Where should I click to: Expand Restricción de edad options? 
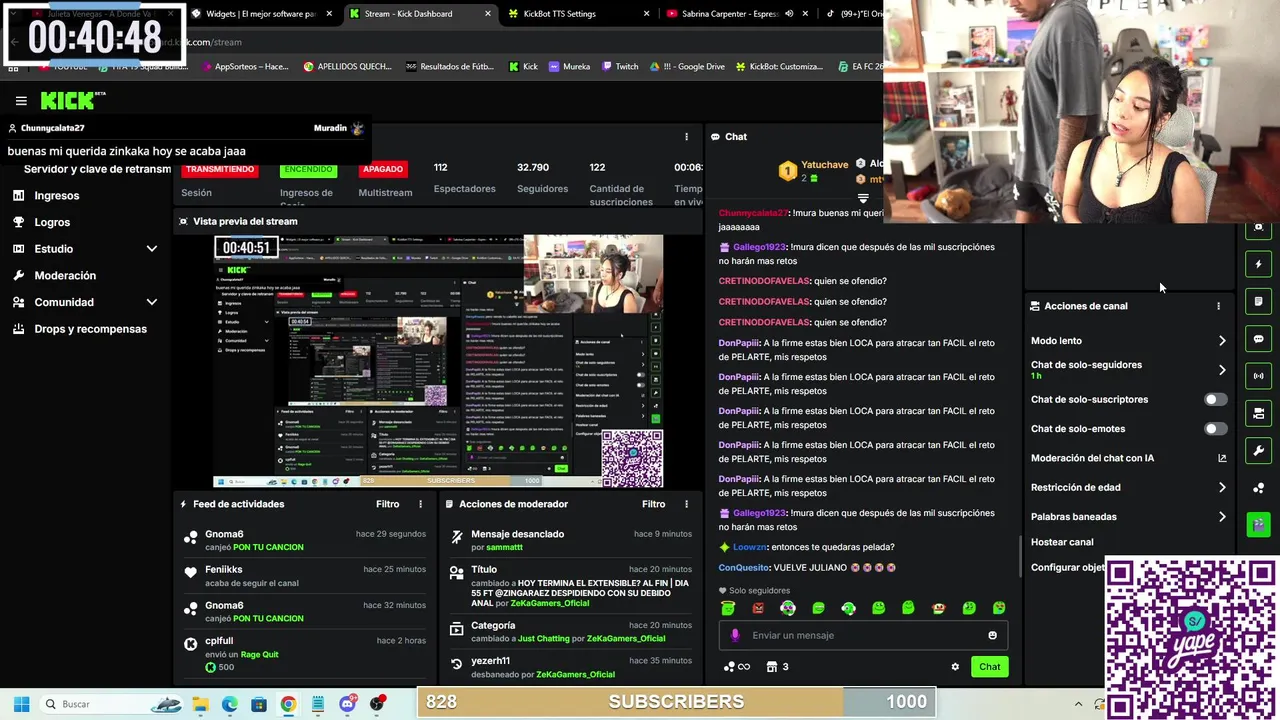coord(1222,487)
